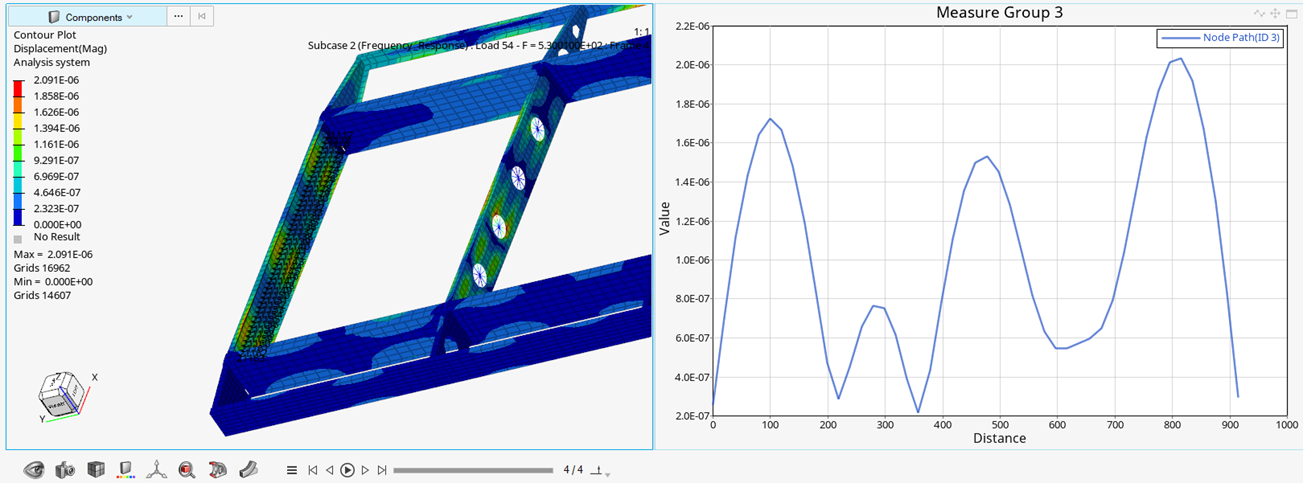Click the red legend color band

coord(20,89)
